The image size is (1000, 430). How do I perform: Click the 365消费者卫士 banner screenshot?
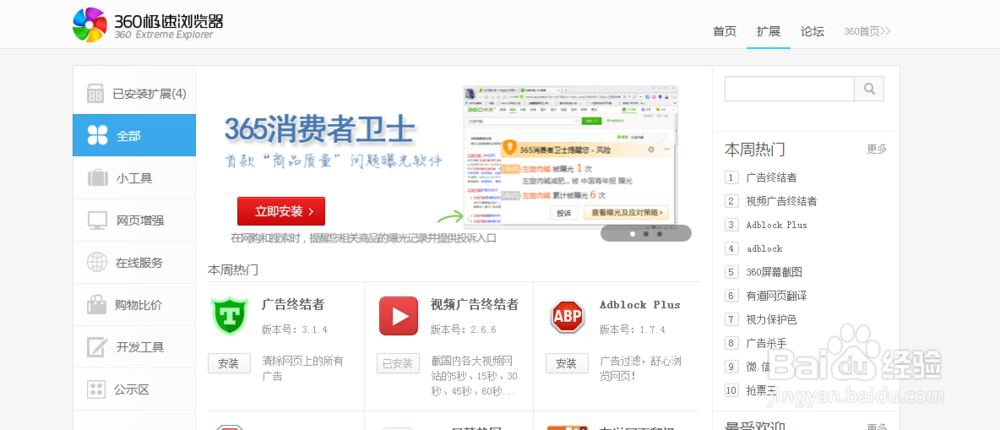(x=570, y=157)
